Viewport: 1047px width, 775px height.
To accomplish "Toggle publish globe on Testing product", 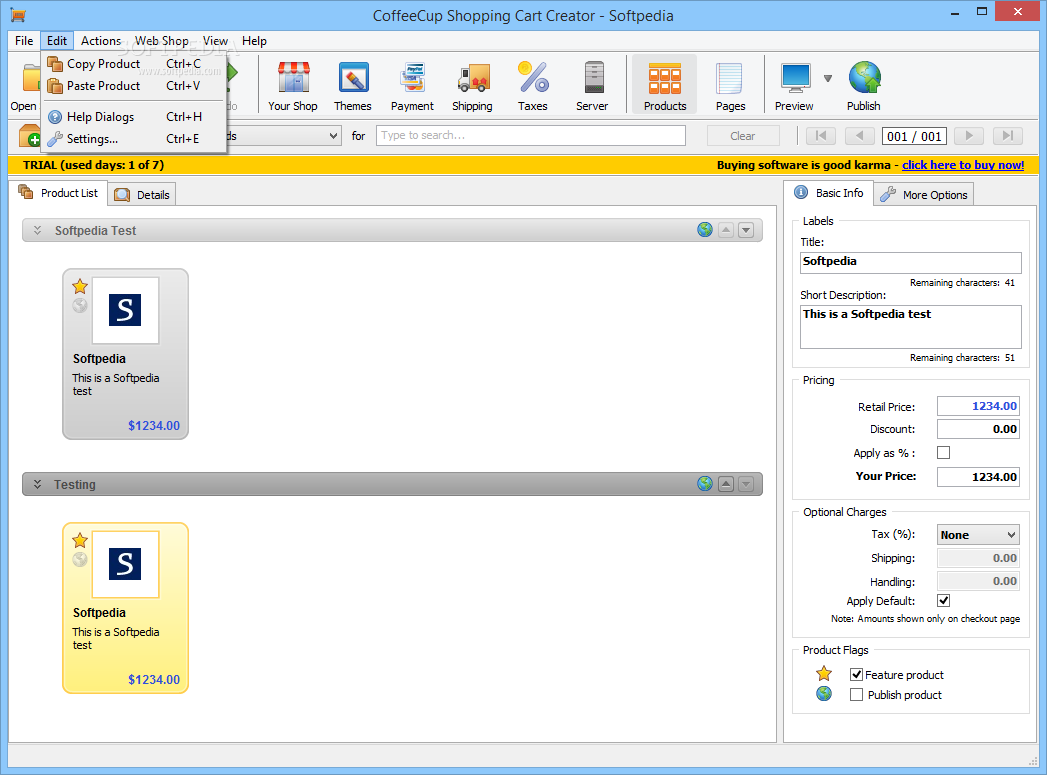I will click(x=80, y=559).
